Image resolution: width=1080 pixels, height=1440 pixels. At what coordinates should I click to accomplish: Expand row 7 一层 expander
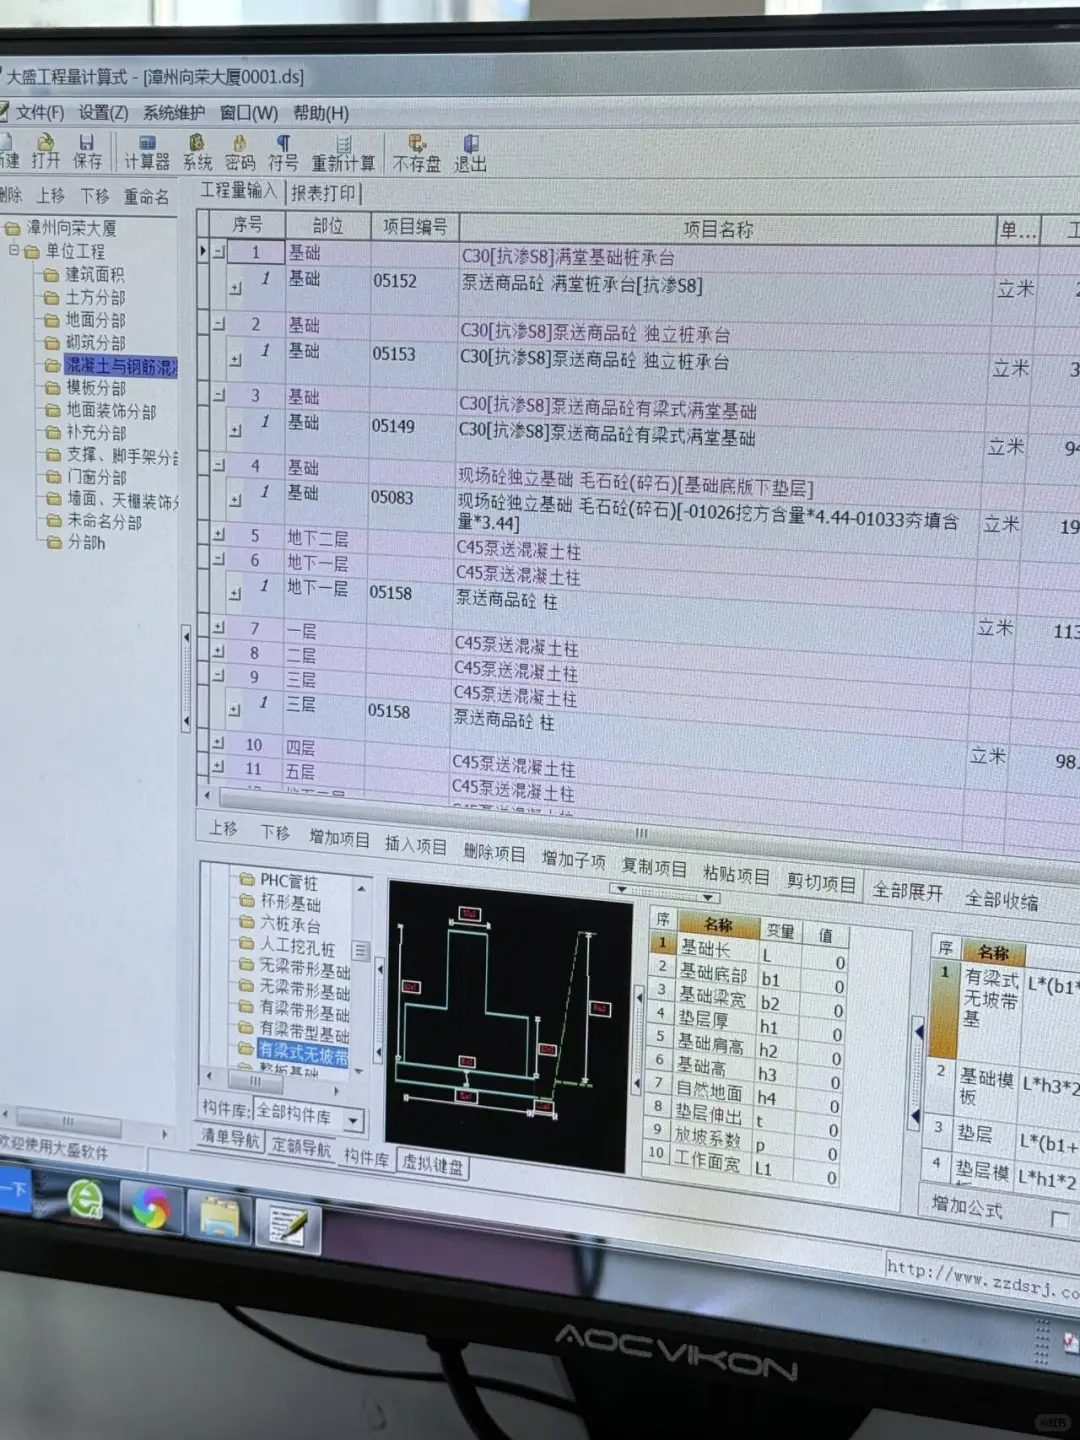217,628
